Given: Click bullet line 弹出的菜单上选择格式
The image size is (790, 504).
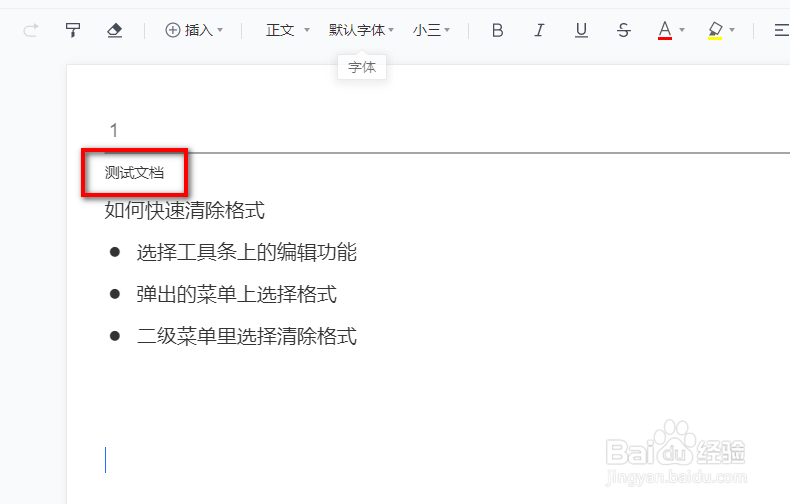Looking at the screenshot, I should point(237,294).
